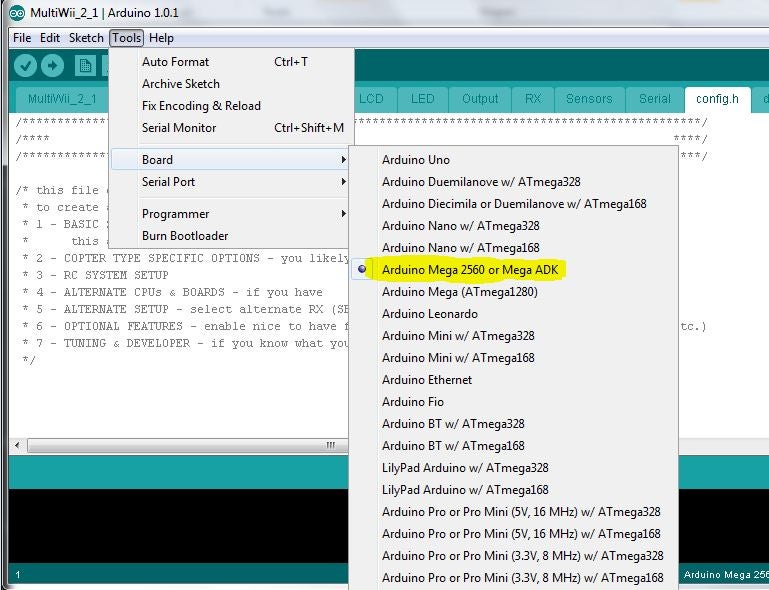Image resolution: width=769 pixels, height=590 pixels.
Task: Switch to the Output tab
Action: [480, 100]
